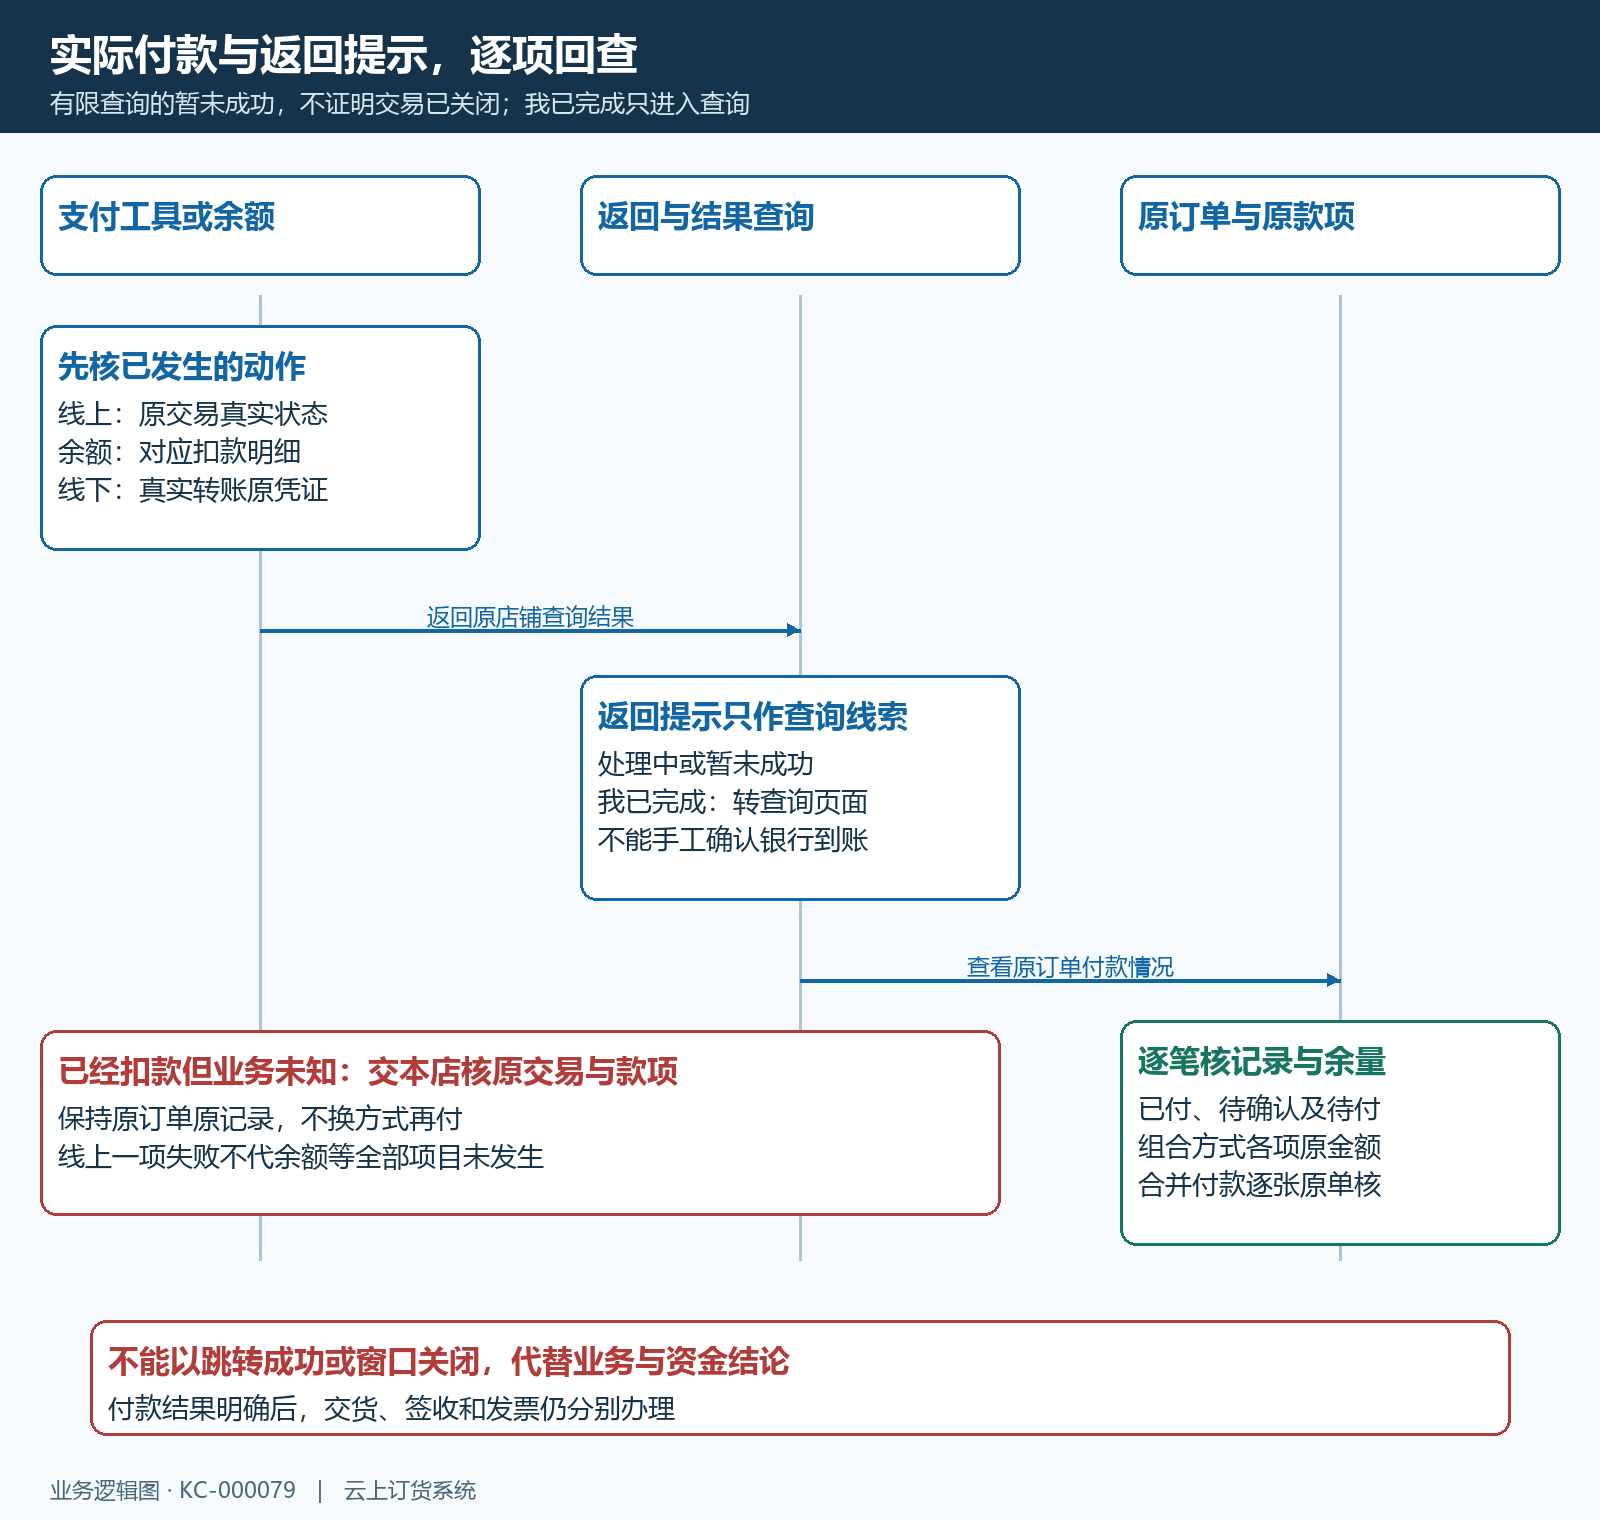This screenshot has height=1520, width=1600.
Task: Click arrow label 查看原订单付款情况
Action: 1070,967
